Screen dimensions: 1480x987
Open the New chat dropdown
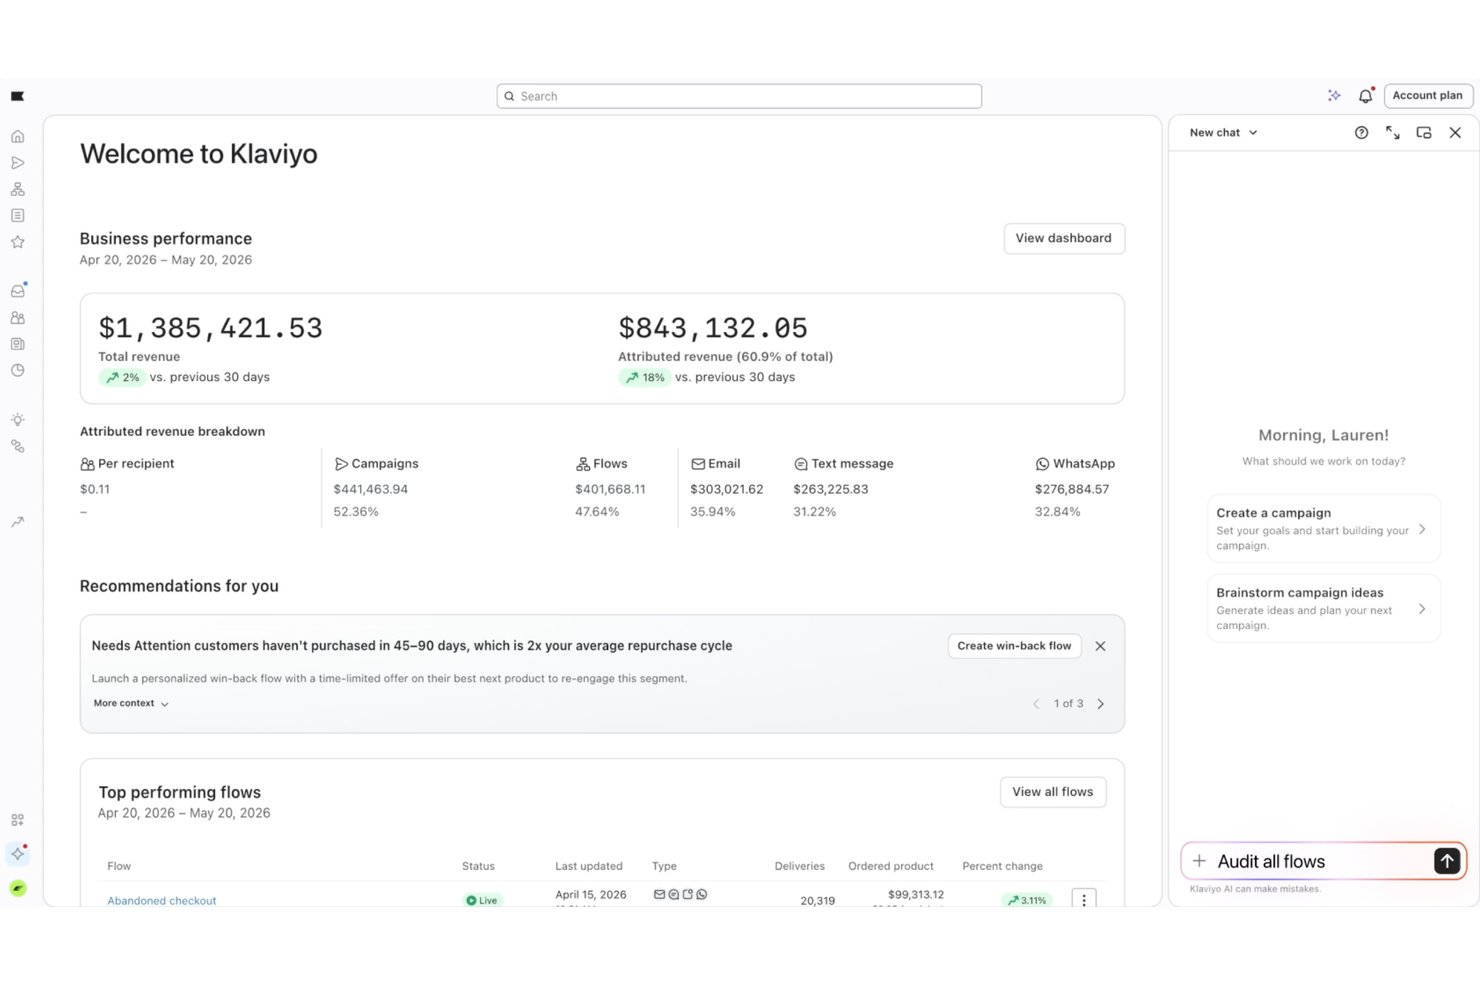pos(1223,132)
